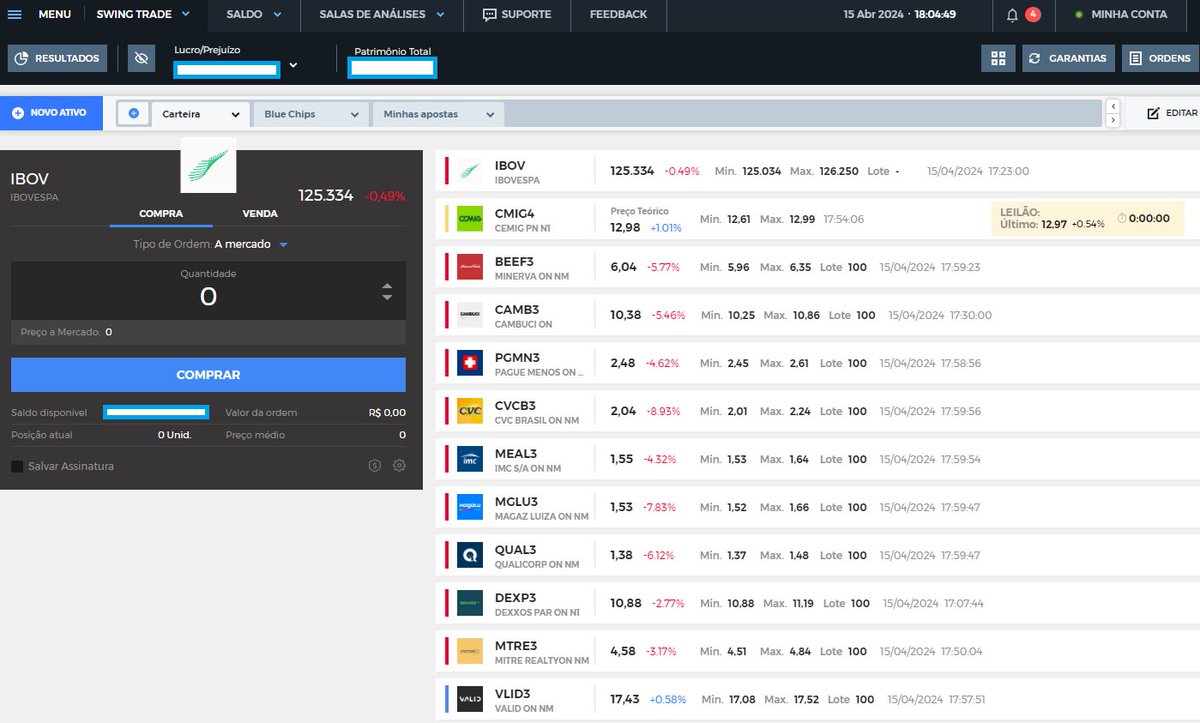Viewport: 1200px width, 723px height.
Task: Open the grid layout view icon
Action: coord(998,58)
